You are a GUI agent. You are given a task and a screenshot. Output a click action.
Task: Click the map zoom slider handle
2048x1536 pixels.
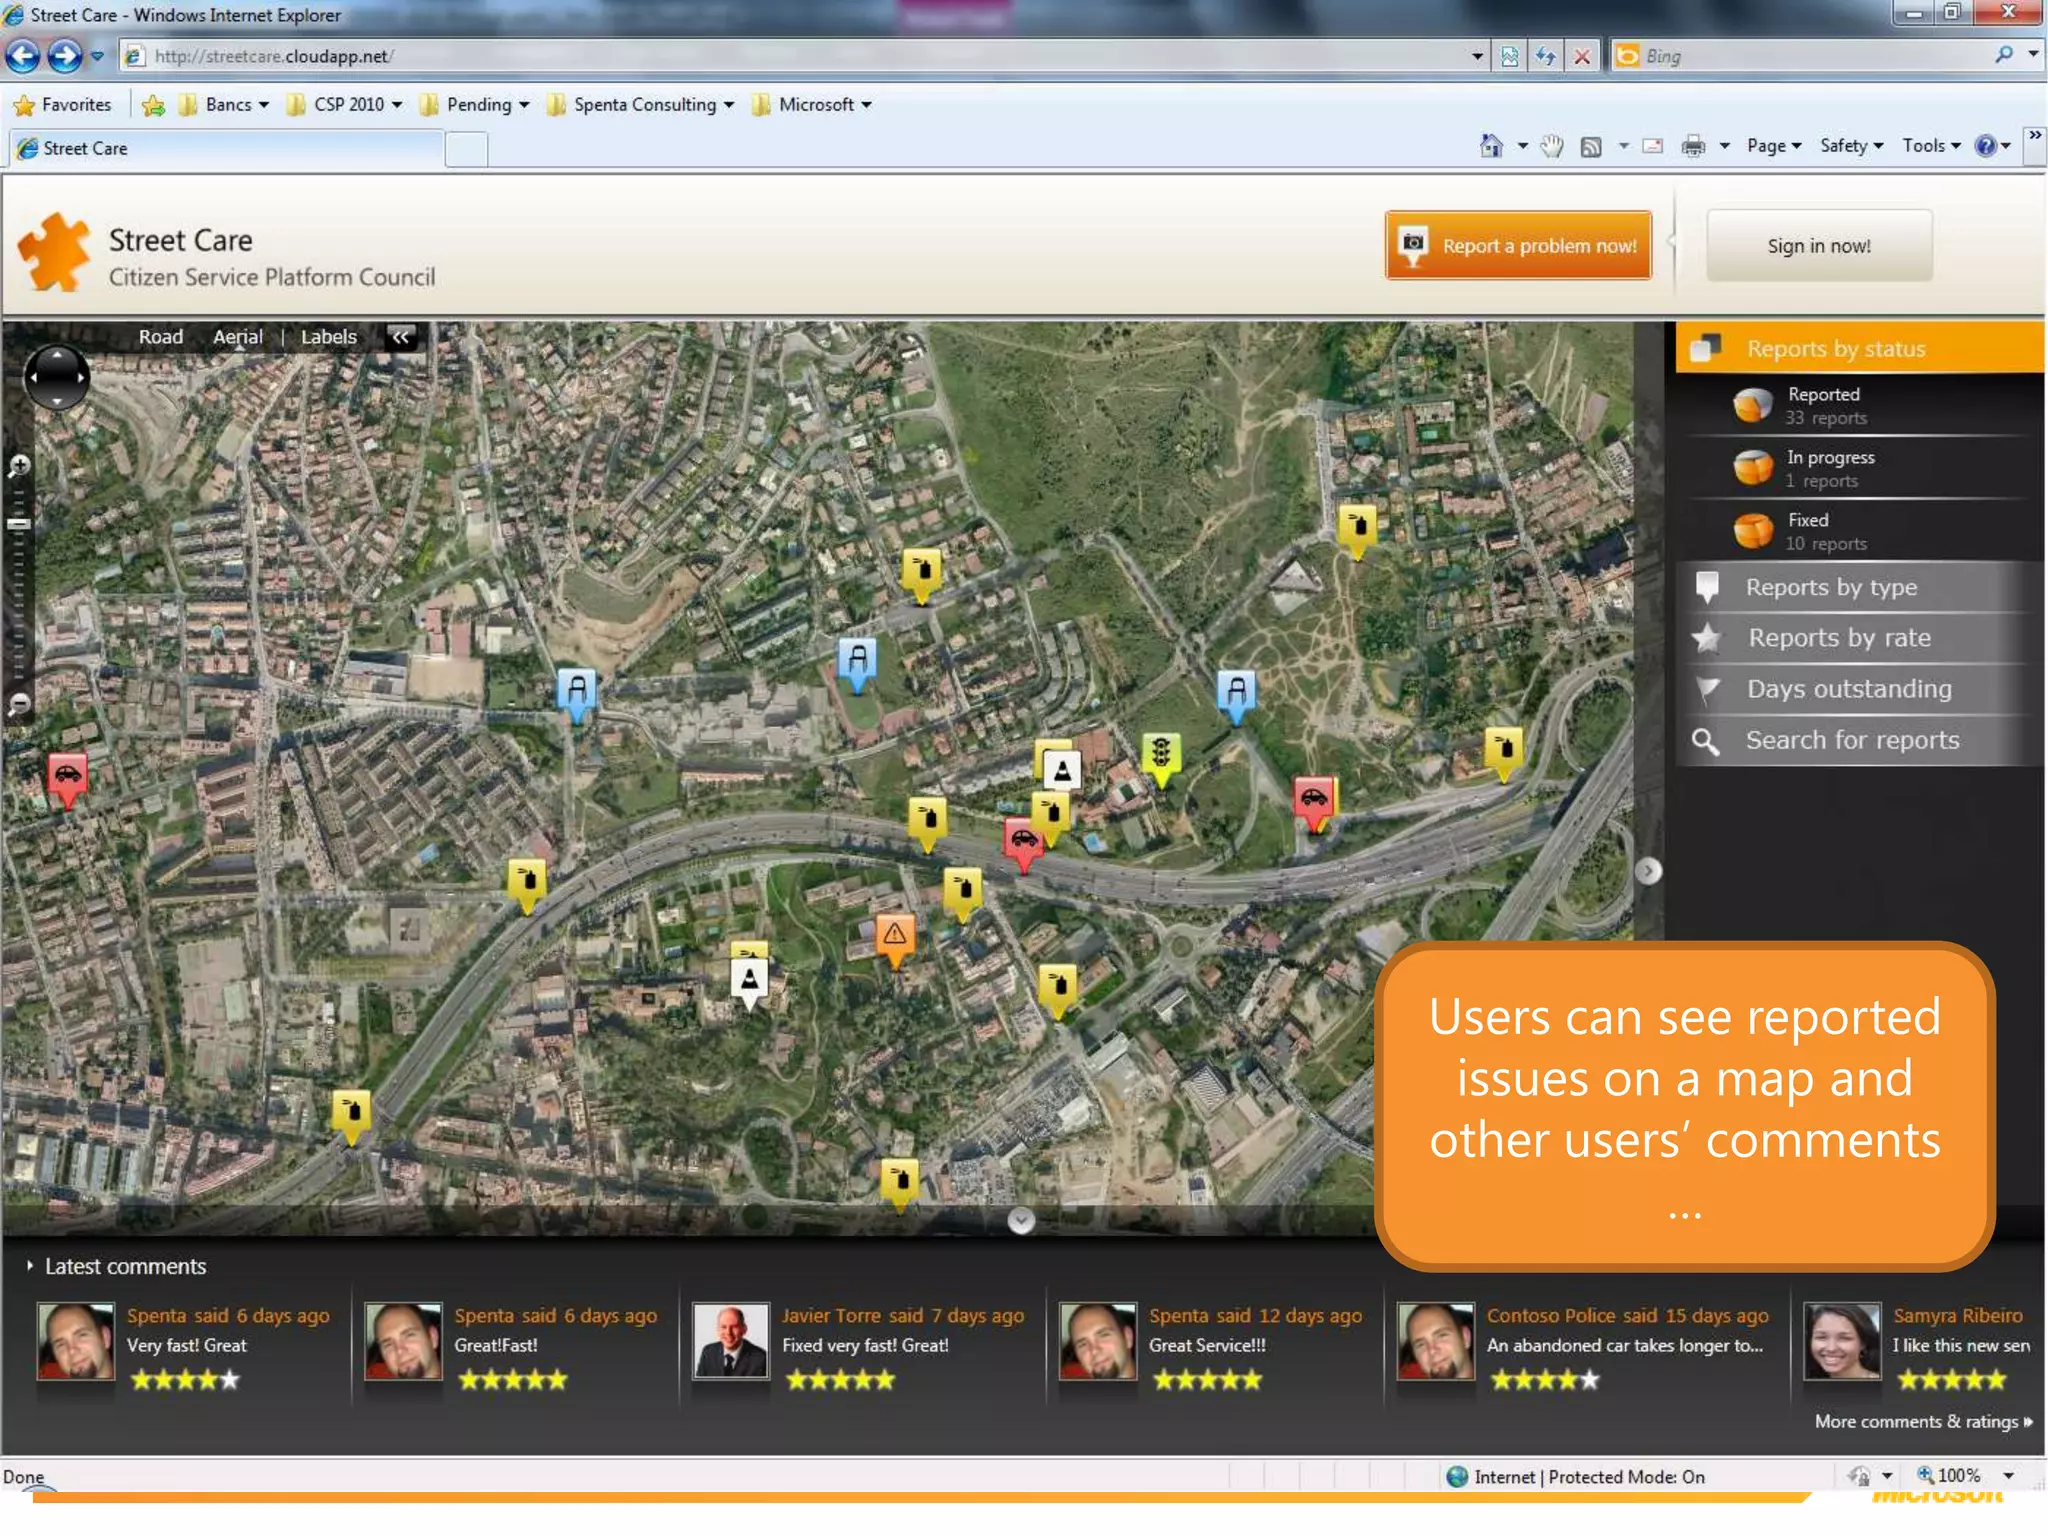pyautogui.click(x=19, y=523)
